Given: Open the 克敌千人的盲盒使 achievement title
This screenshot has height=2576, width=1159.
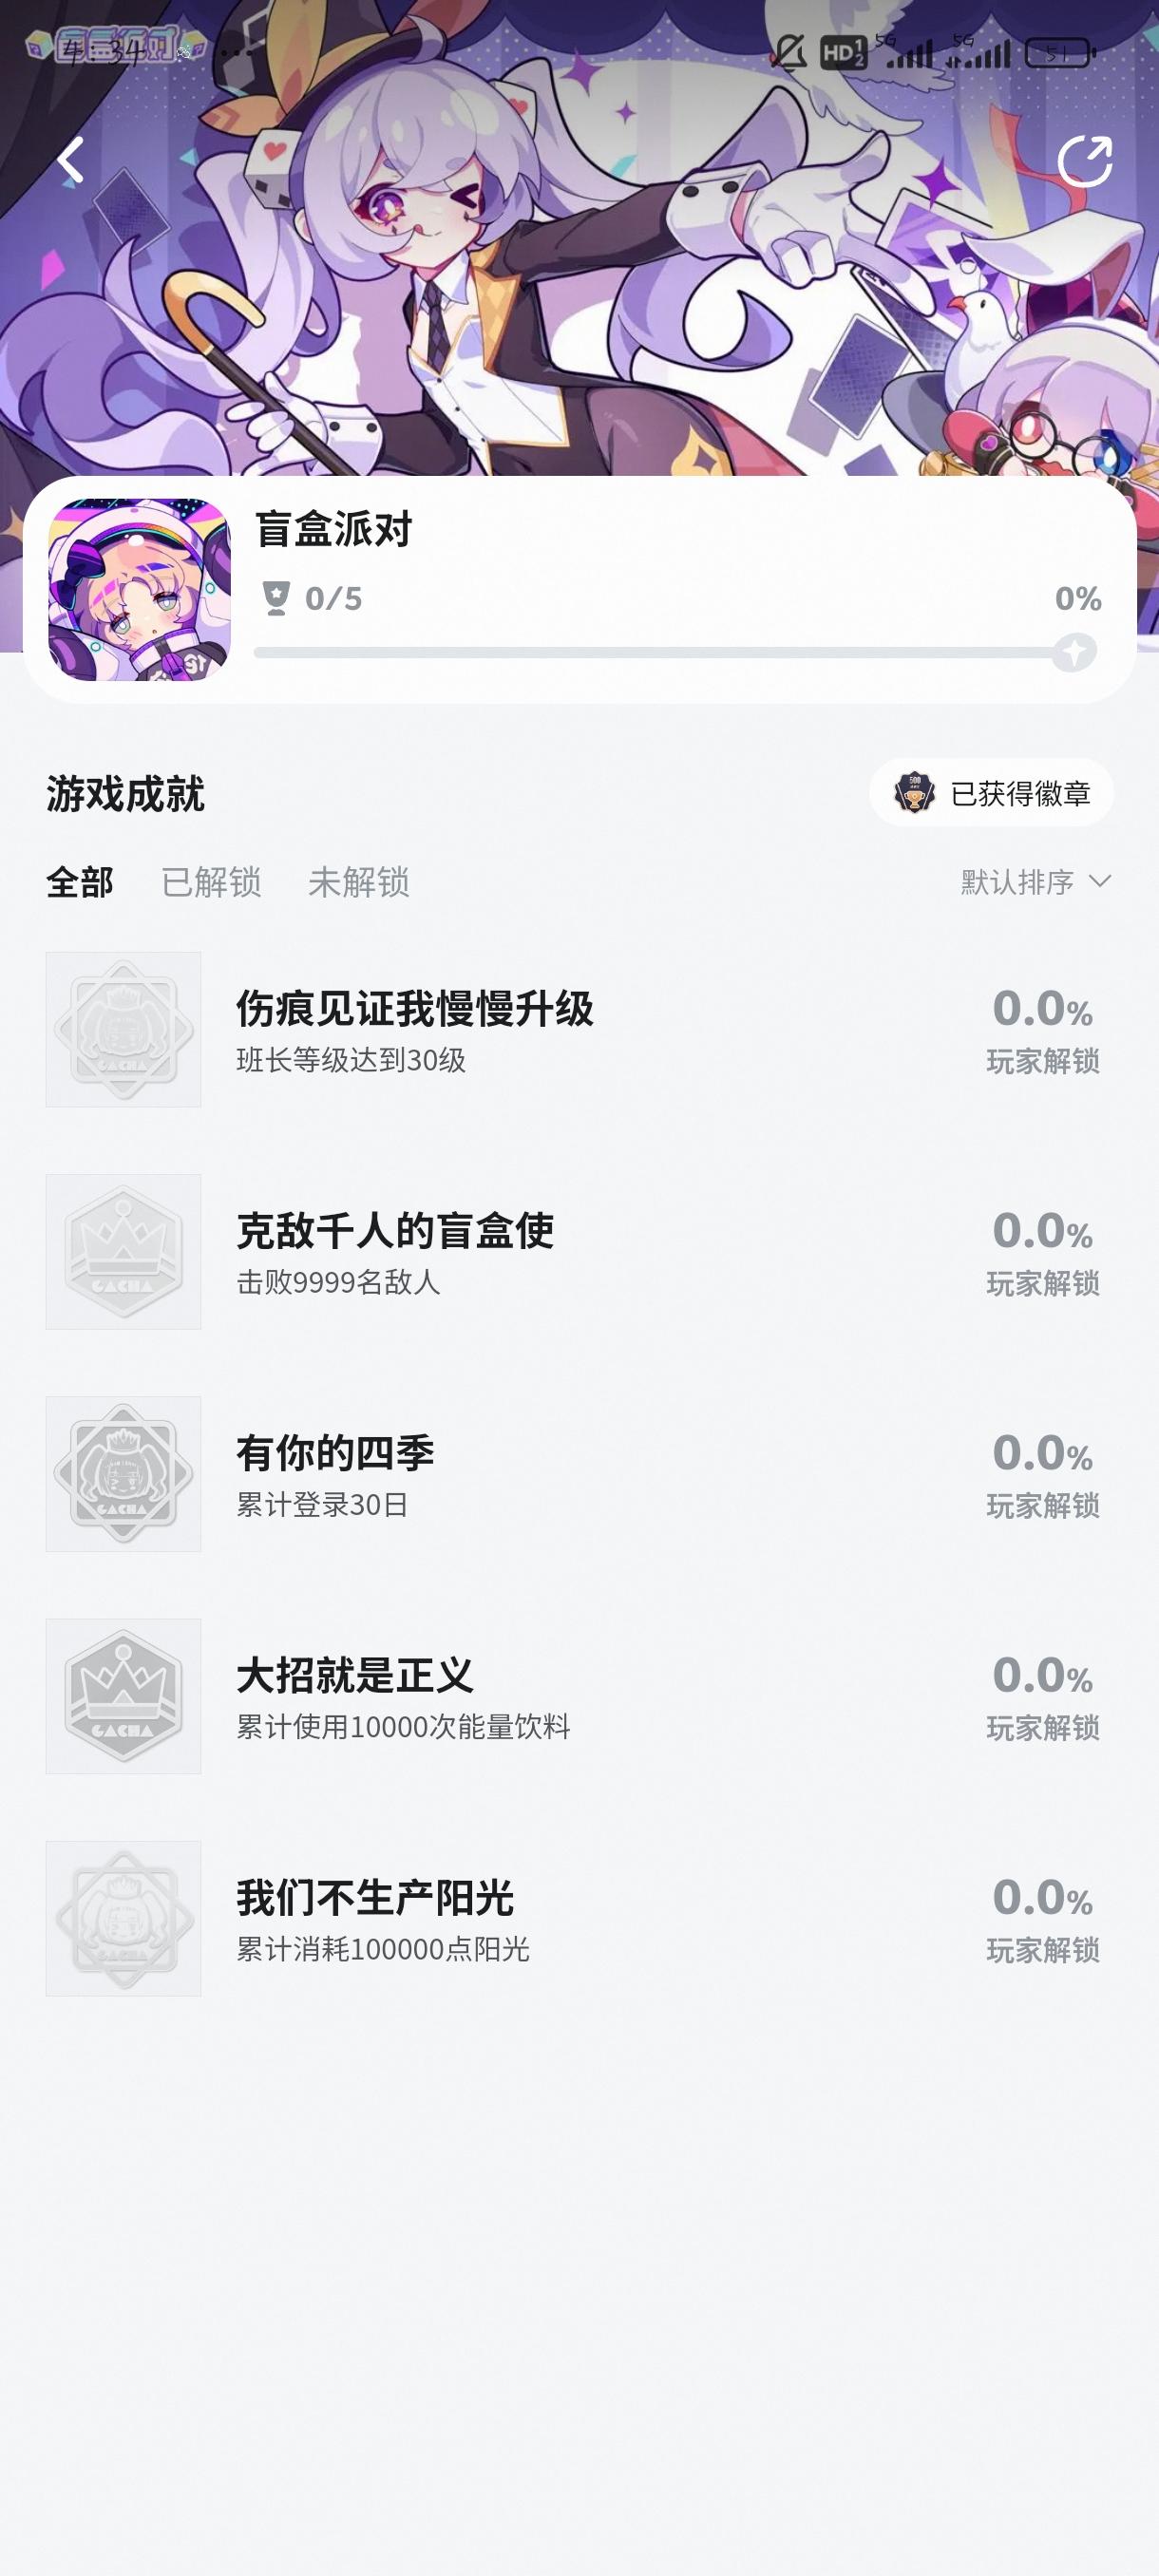Looking at the screenshot, I should pos(395,1231).
